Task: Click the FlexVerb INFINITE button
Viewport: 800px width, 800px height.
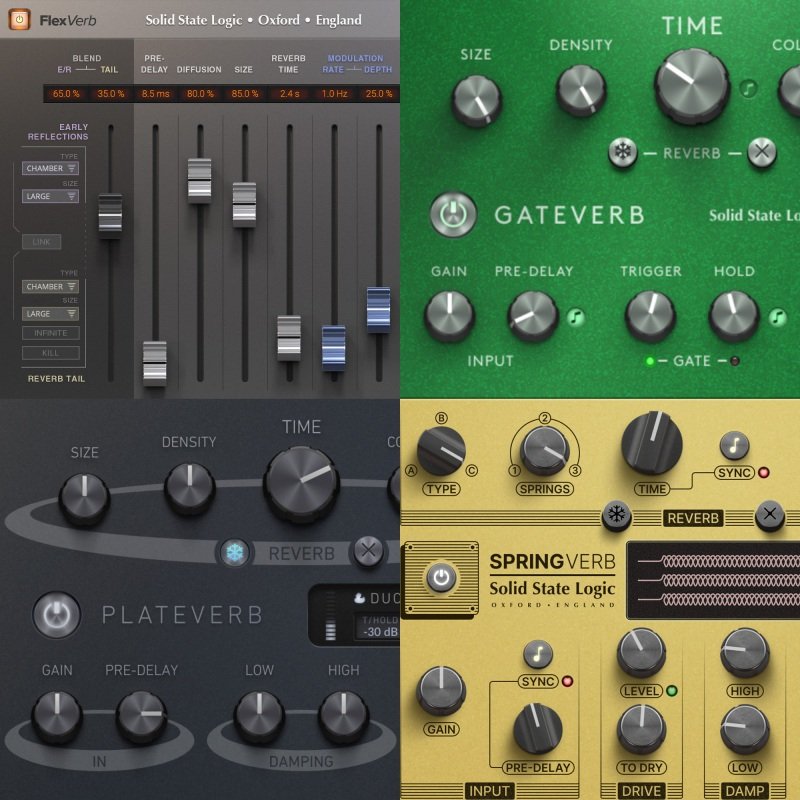Action: (x=51, y=333)
